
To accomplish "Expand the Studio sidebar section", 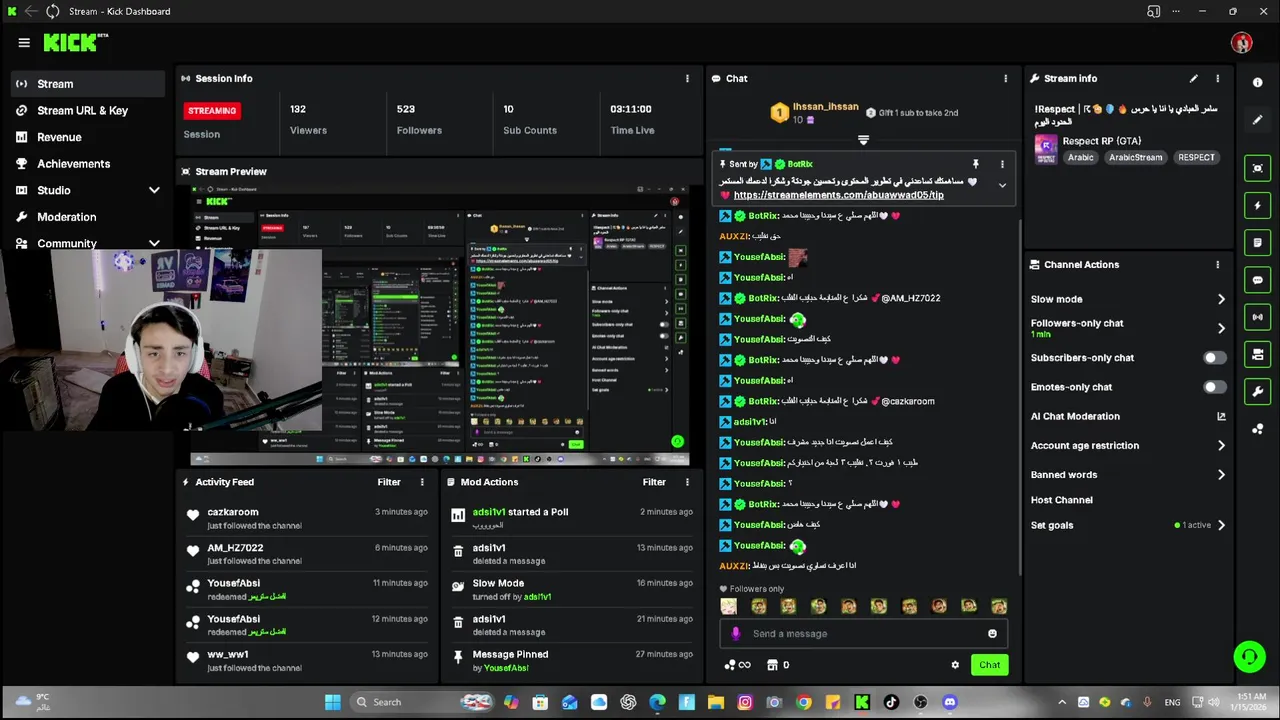I will (x=154, y=190).
